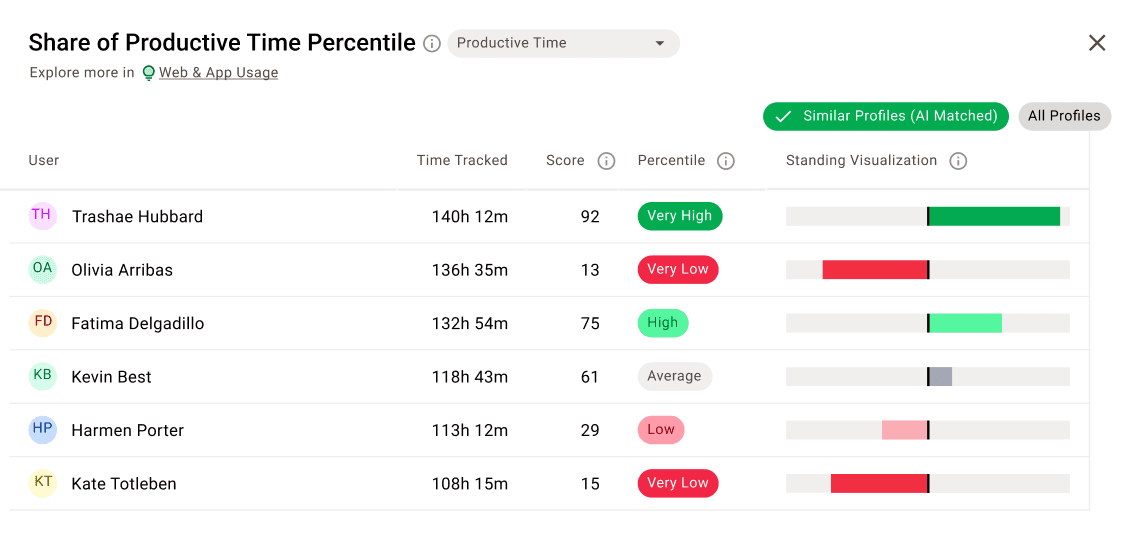Viewport: 1140px width, 538px height.
Task: Click Kevin Best's Average badge
Action: [674, 377]
